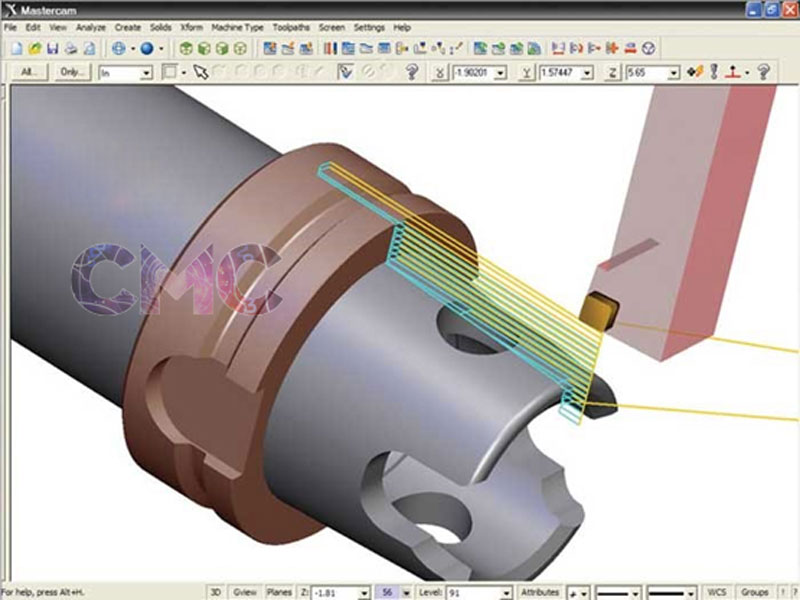Open the Create menu
Screen dimensions: 800x600
point(128,28)
